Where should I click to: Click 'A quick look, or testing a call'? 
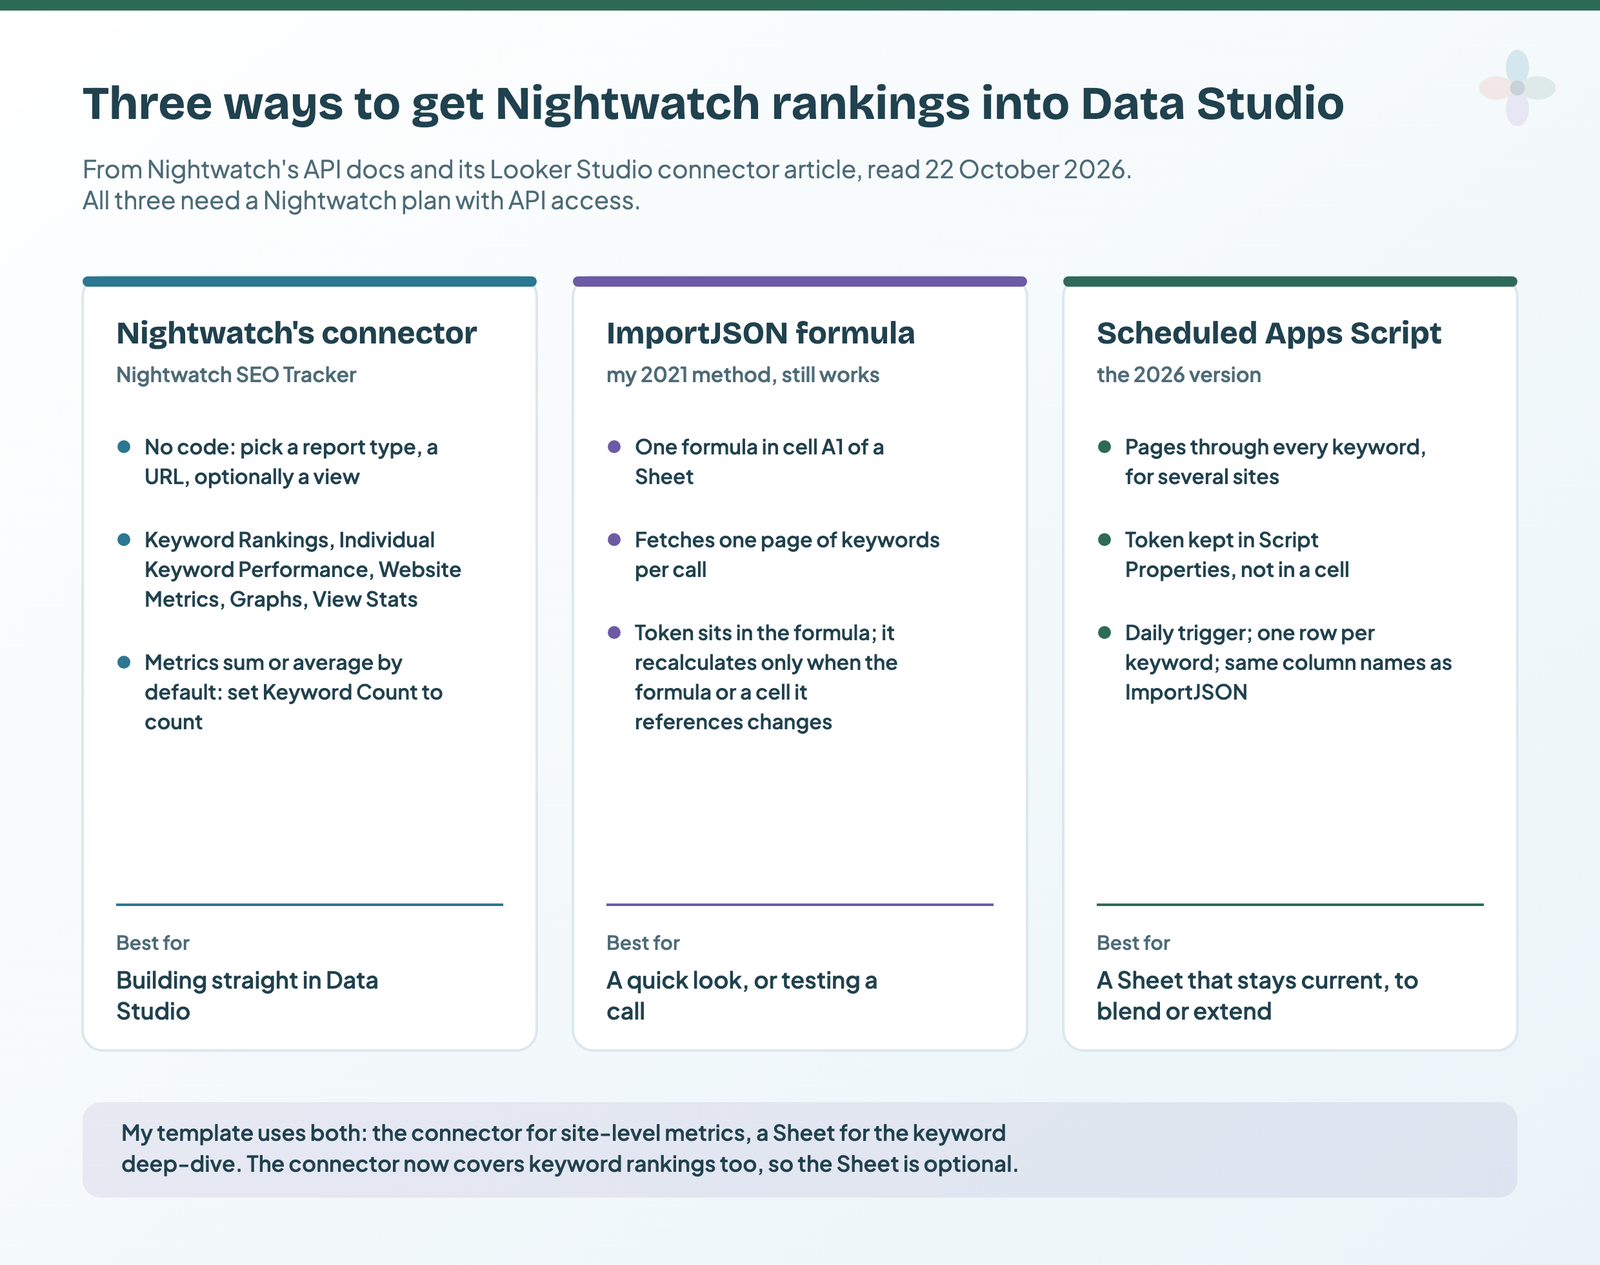tap(742, 996)
